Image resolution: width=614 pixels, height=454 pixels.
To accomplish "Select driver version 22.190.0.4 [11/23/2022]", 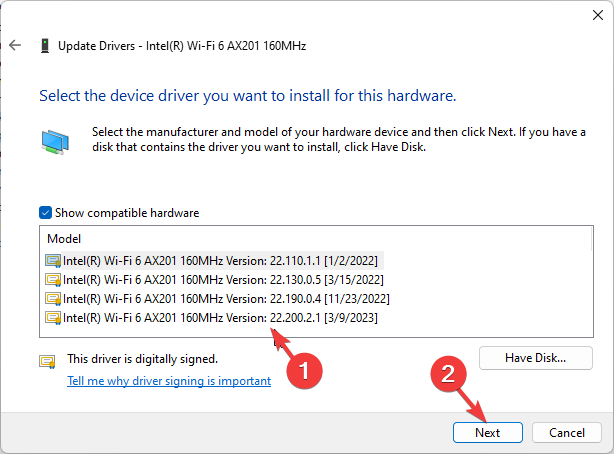I will 226,299.
